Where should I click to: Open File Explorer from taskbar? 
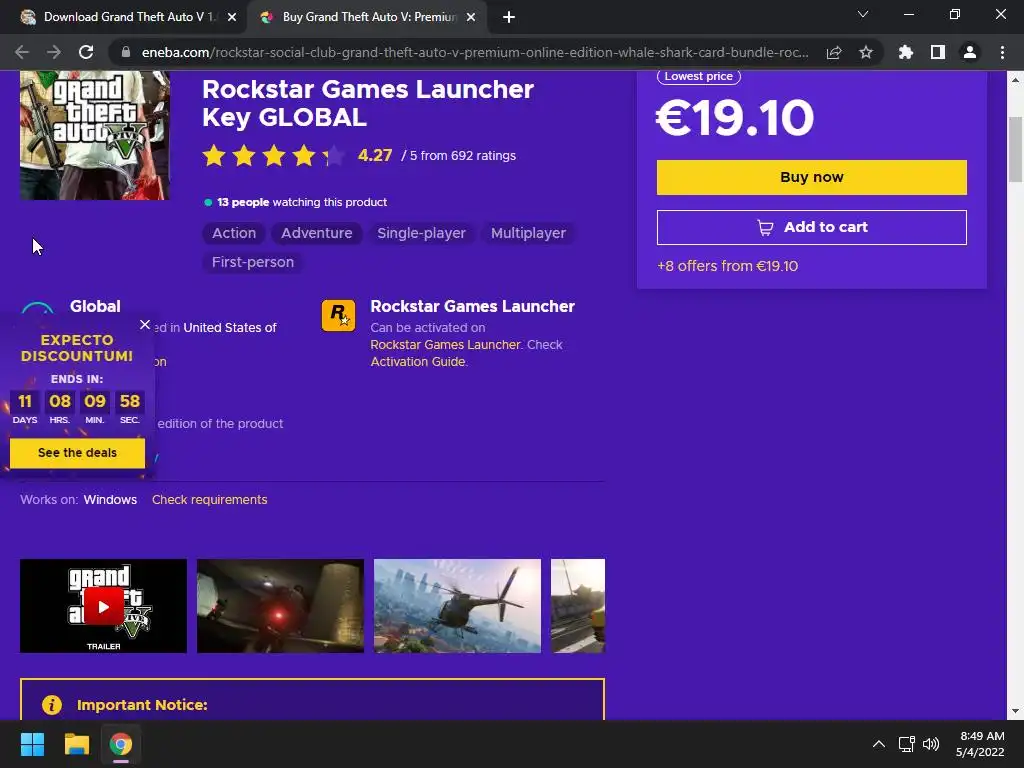[76, 744]
